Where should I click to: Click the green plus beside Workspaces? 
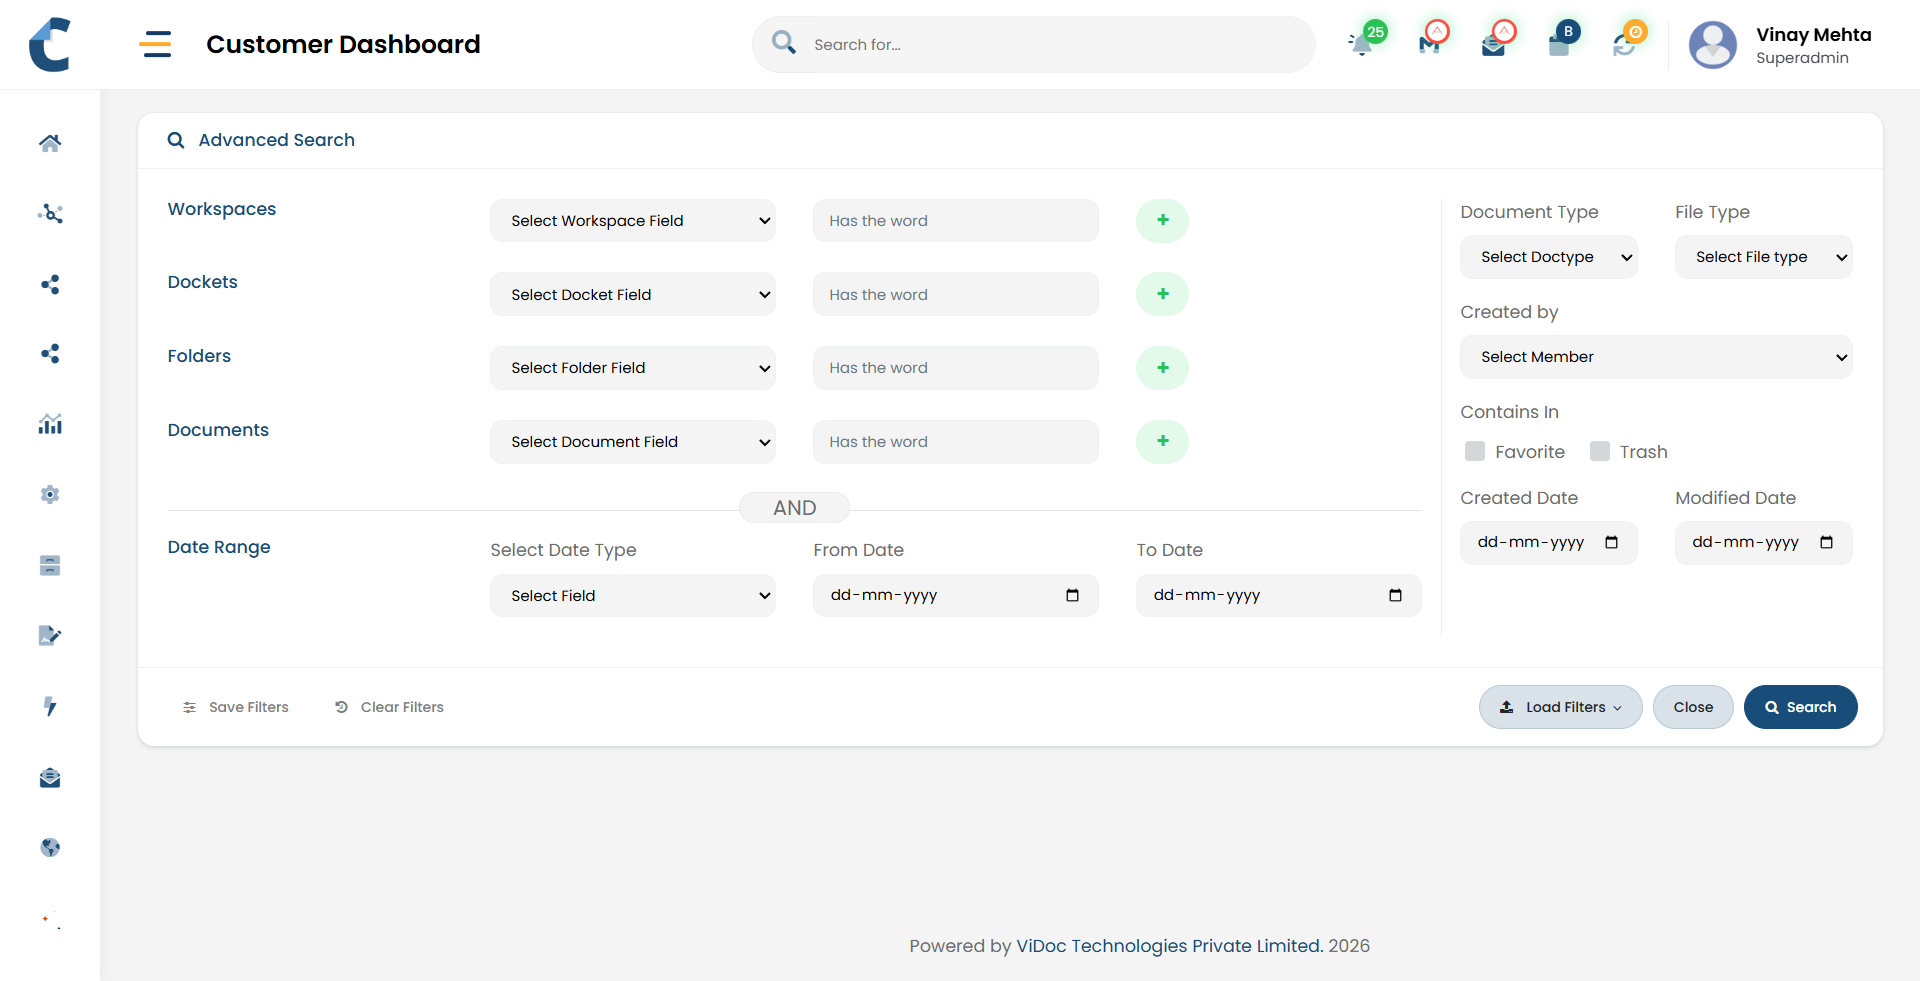click(1162, 221)
